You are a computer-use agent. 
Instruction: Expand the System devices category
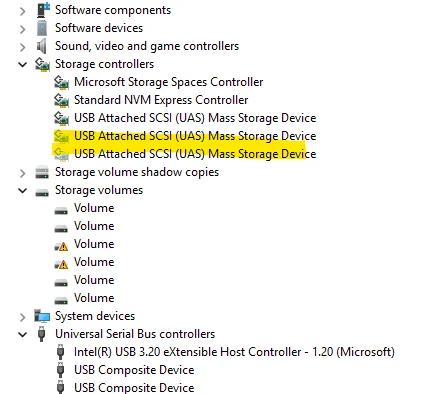point(23,317)
